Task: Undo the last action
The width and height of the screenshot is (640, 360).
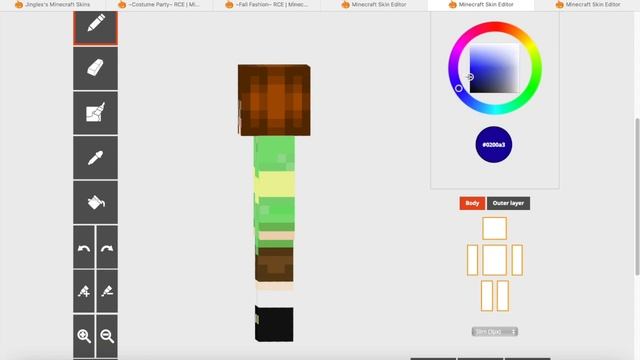Action: (84, 247)
